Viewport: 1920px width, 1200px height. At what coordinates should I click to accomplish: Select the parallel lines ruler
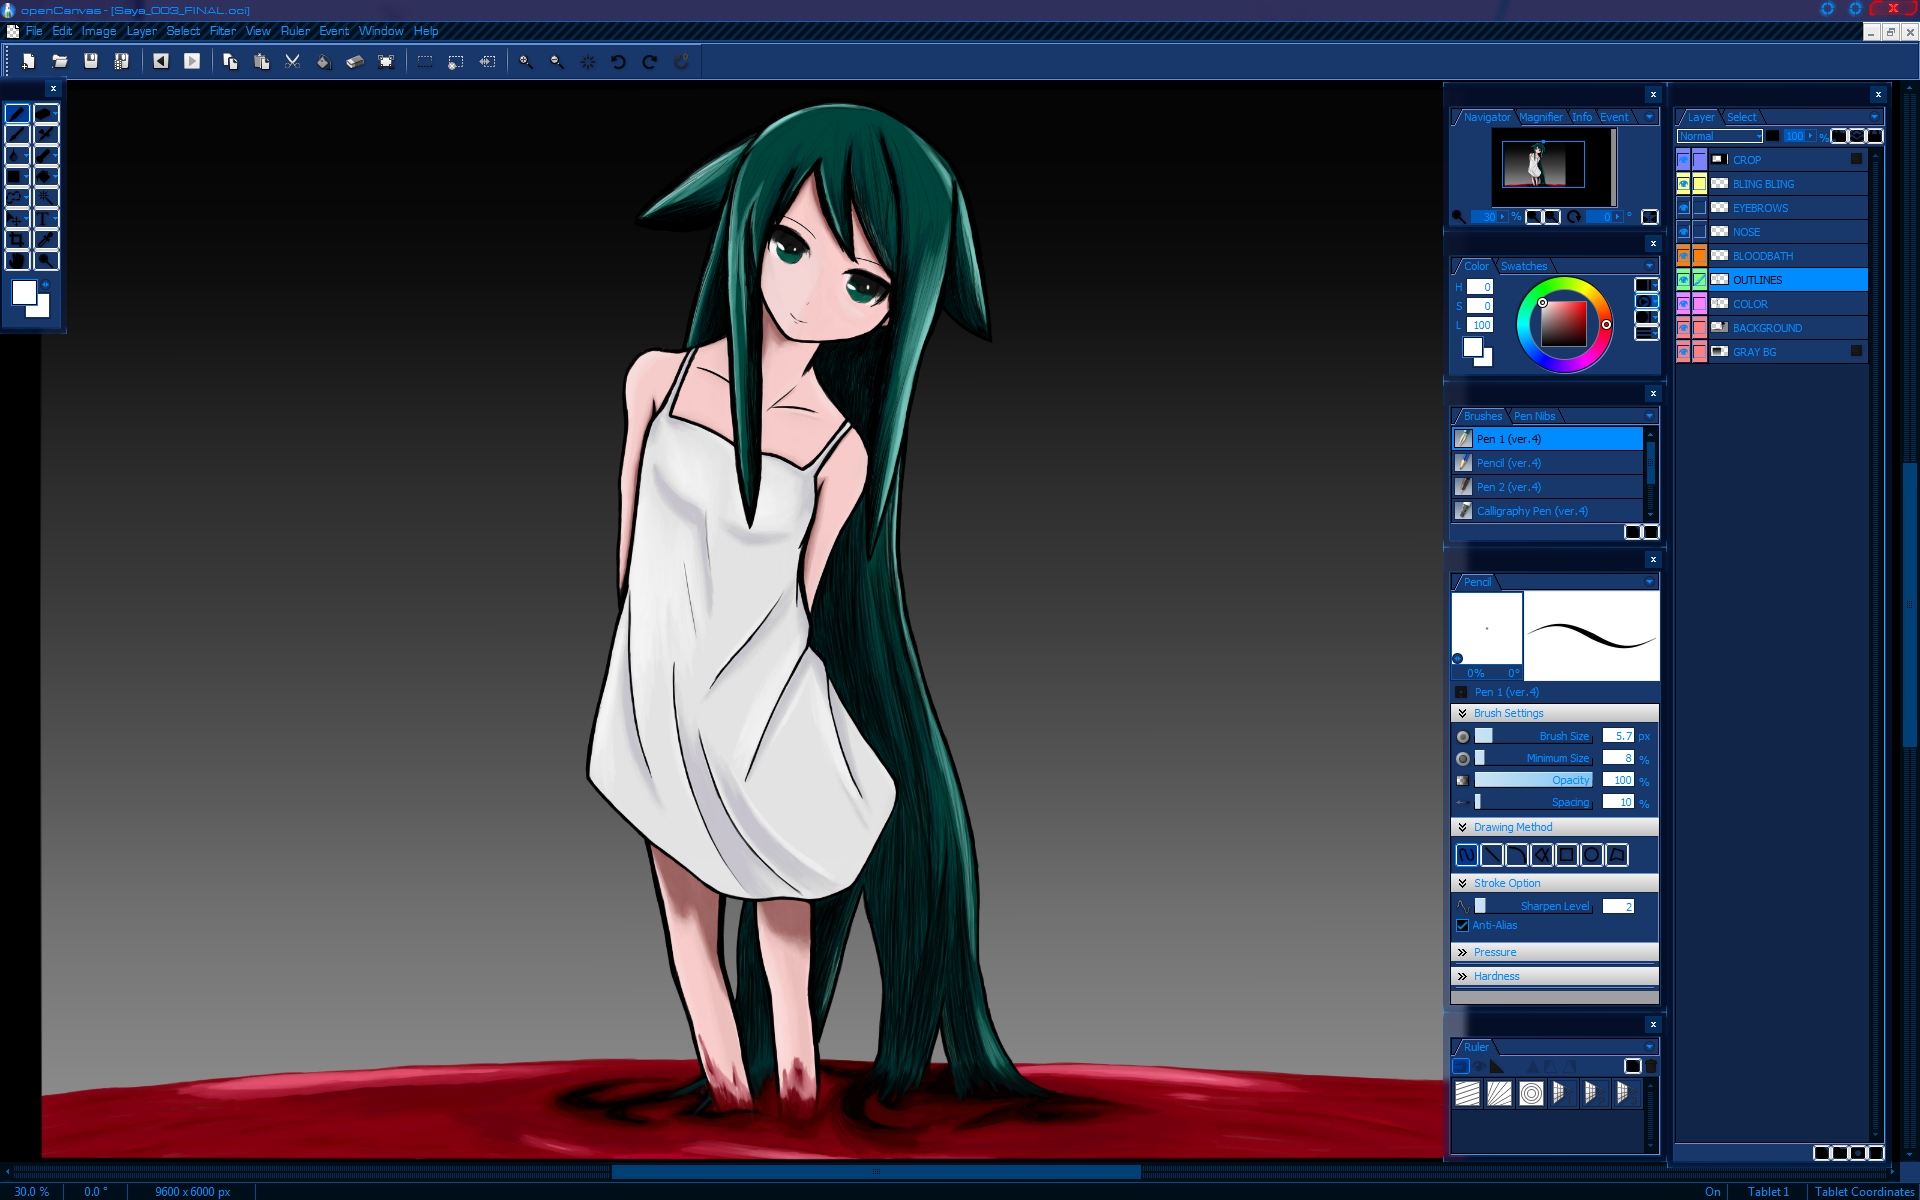[x=1467, y=1093]
